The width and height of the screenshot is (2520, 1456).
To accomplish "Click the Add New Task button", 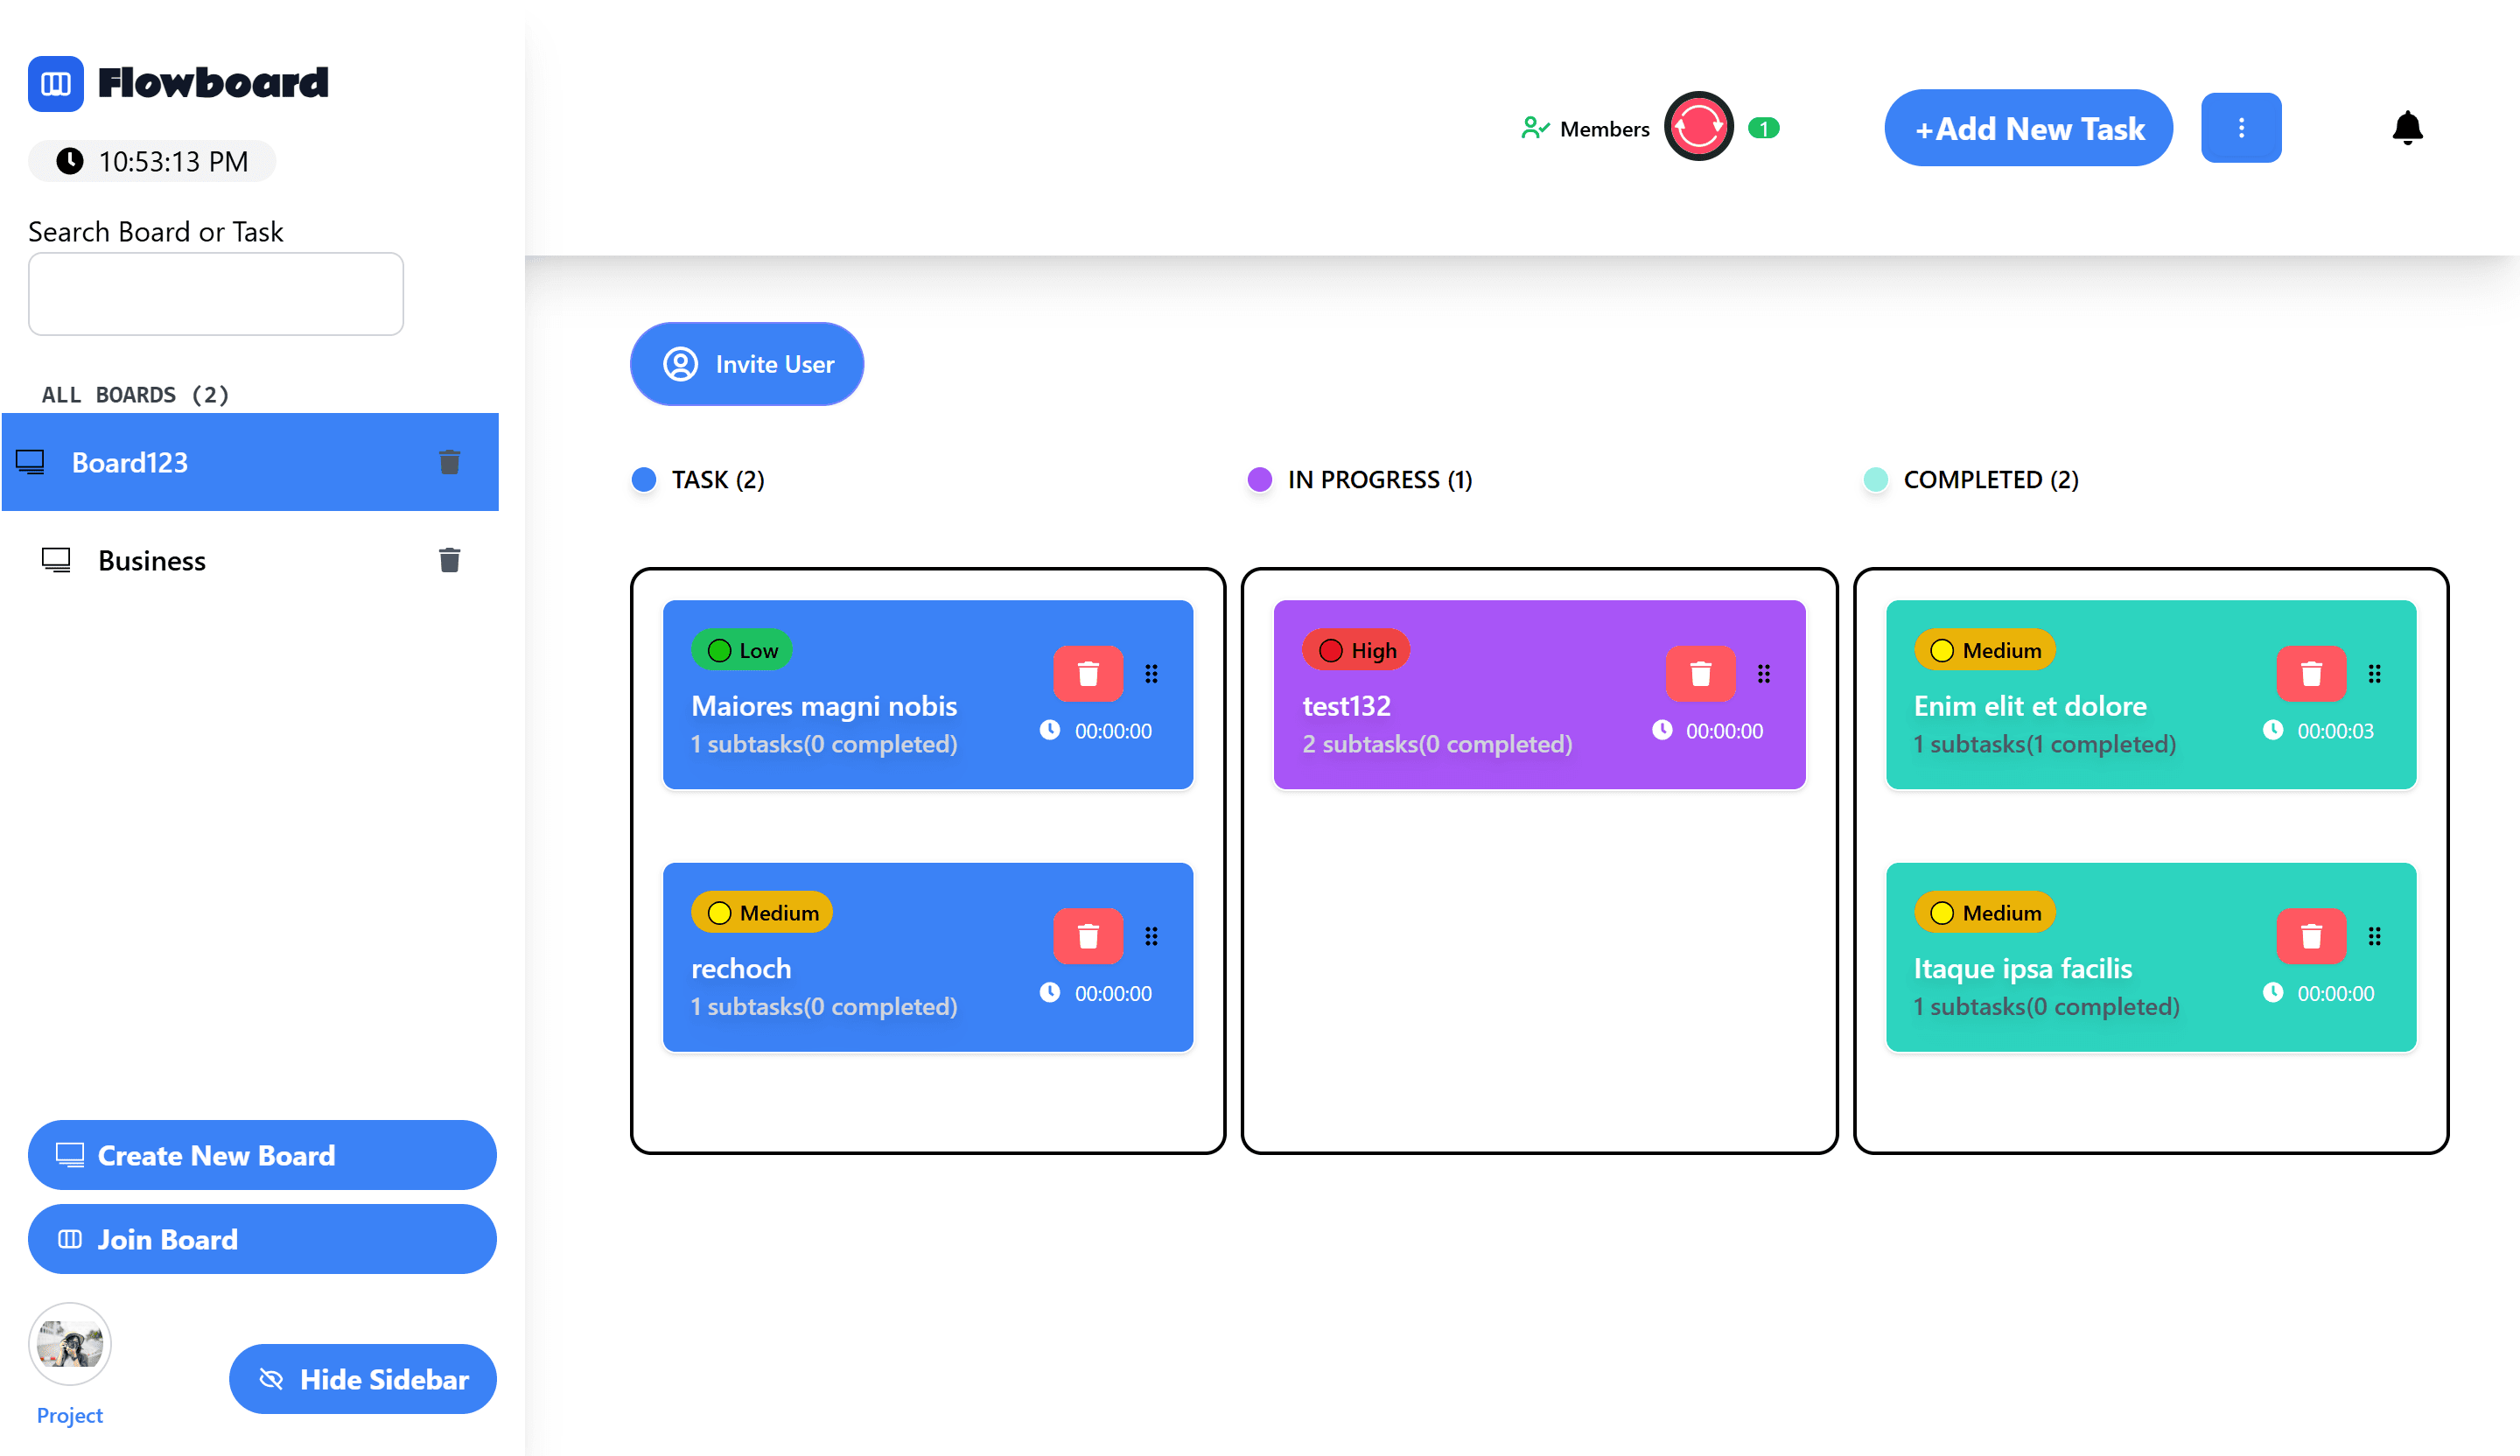I will pos(2027,128).
